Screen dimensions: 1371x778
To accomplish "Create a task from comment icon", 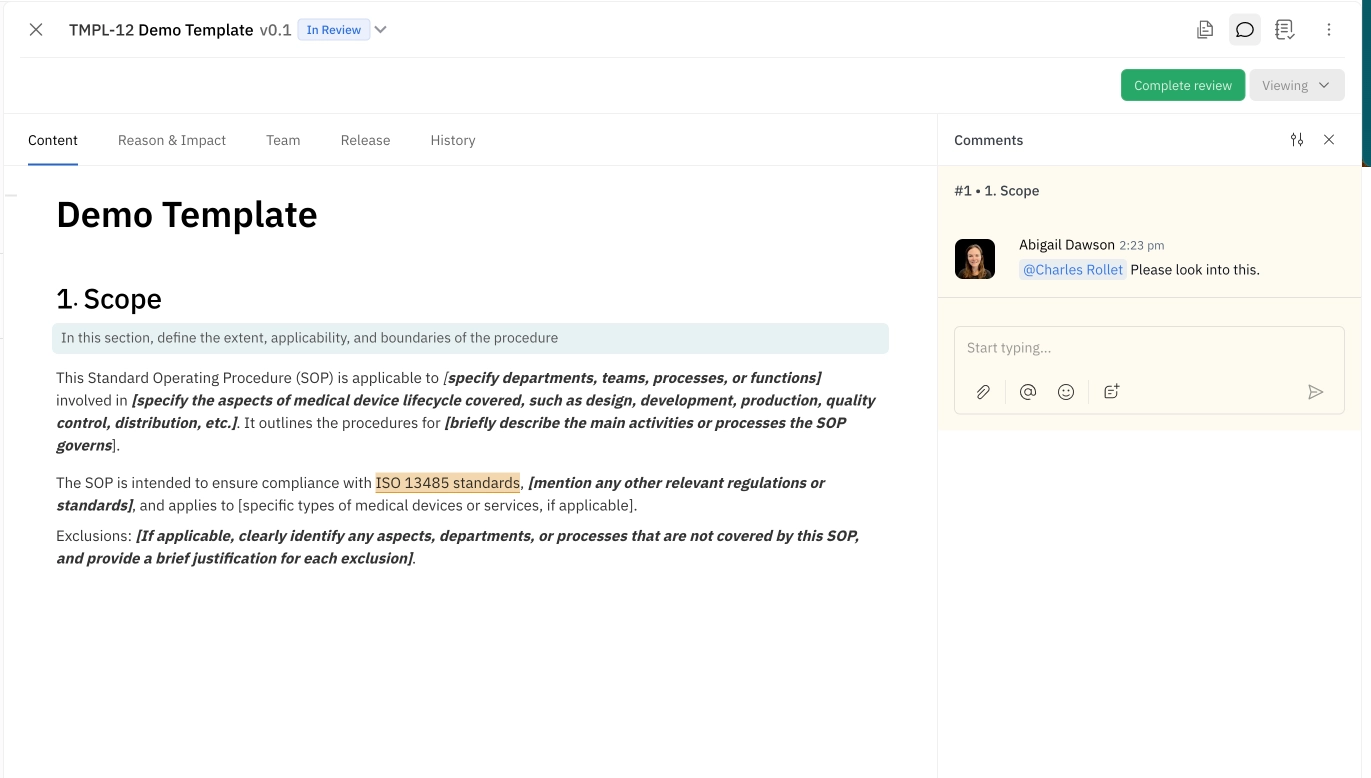I will coord(1111,391).
